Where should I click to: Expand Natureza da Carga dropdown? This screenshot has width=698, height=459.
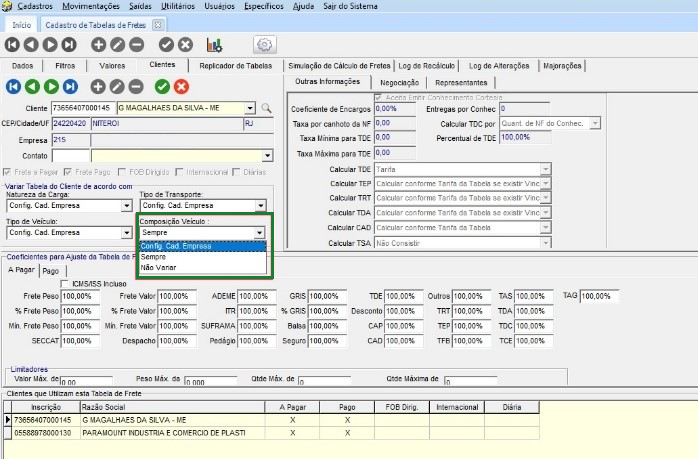click(126, 205)
